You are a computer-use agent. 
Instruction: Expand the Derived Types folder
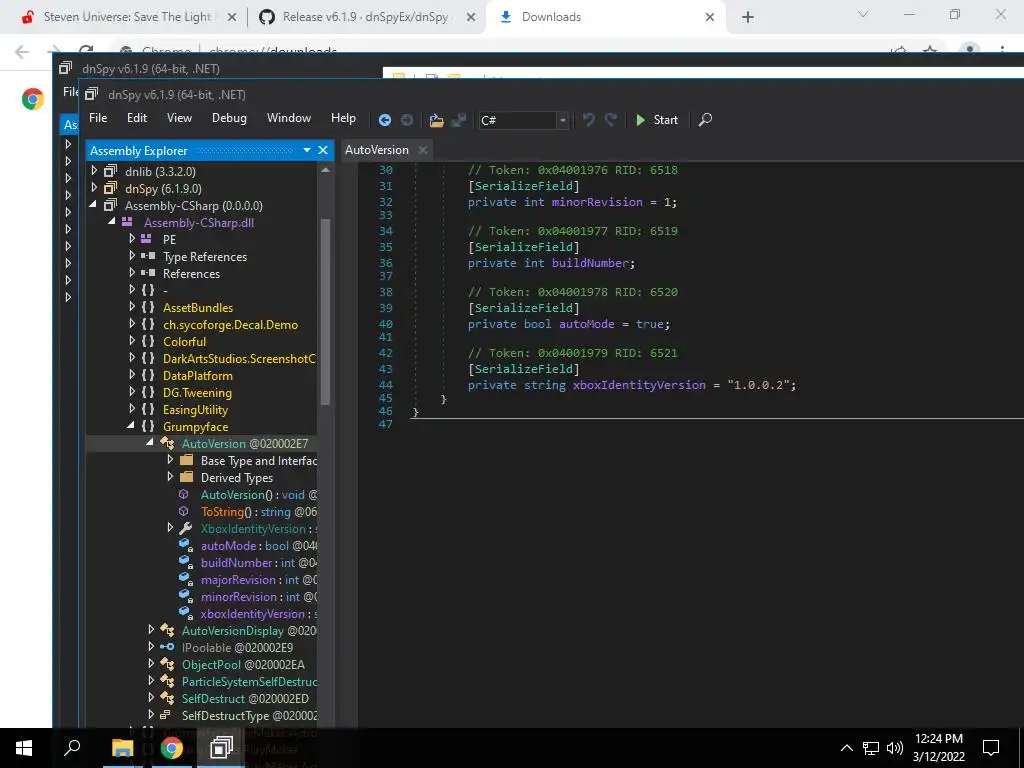(x=170, y=477)
